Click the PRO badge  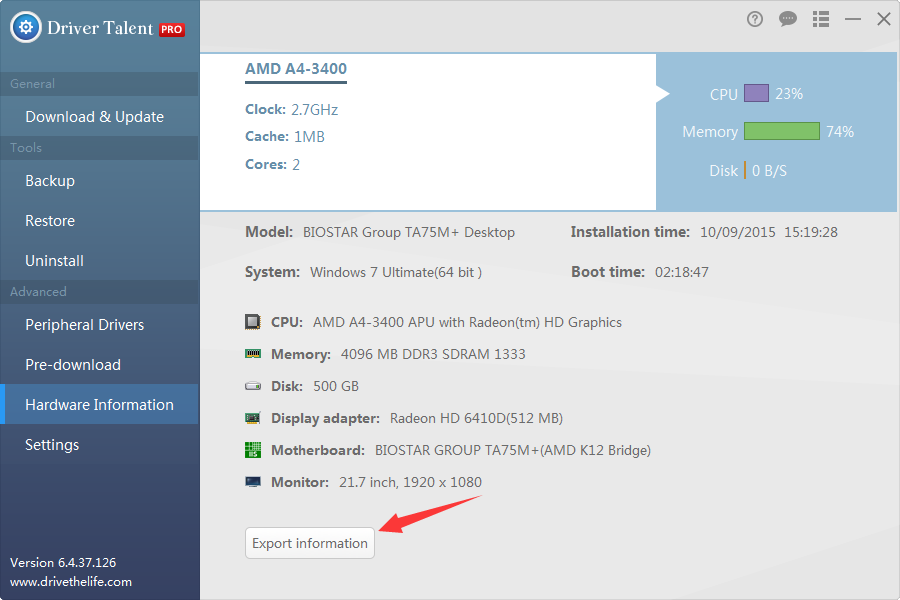point(172,29)
